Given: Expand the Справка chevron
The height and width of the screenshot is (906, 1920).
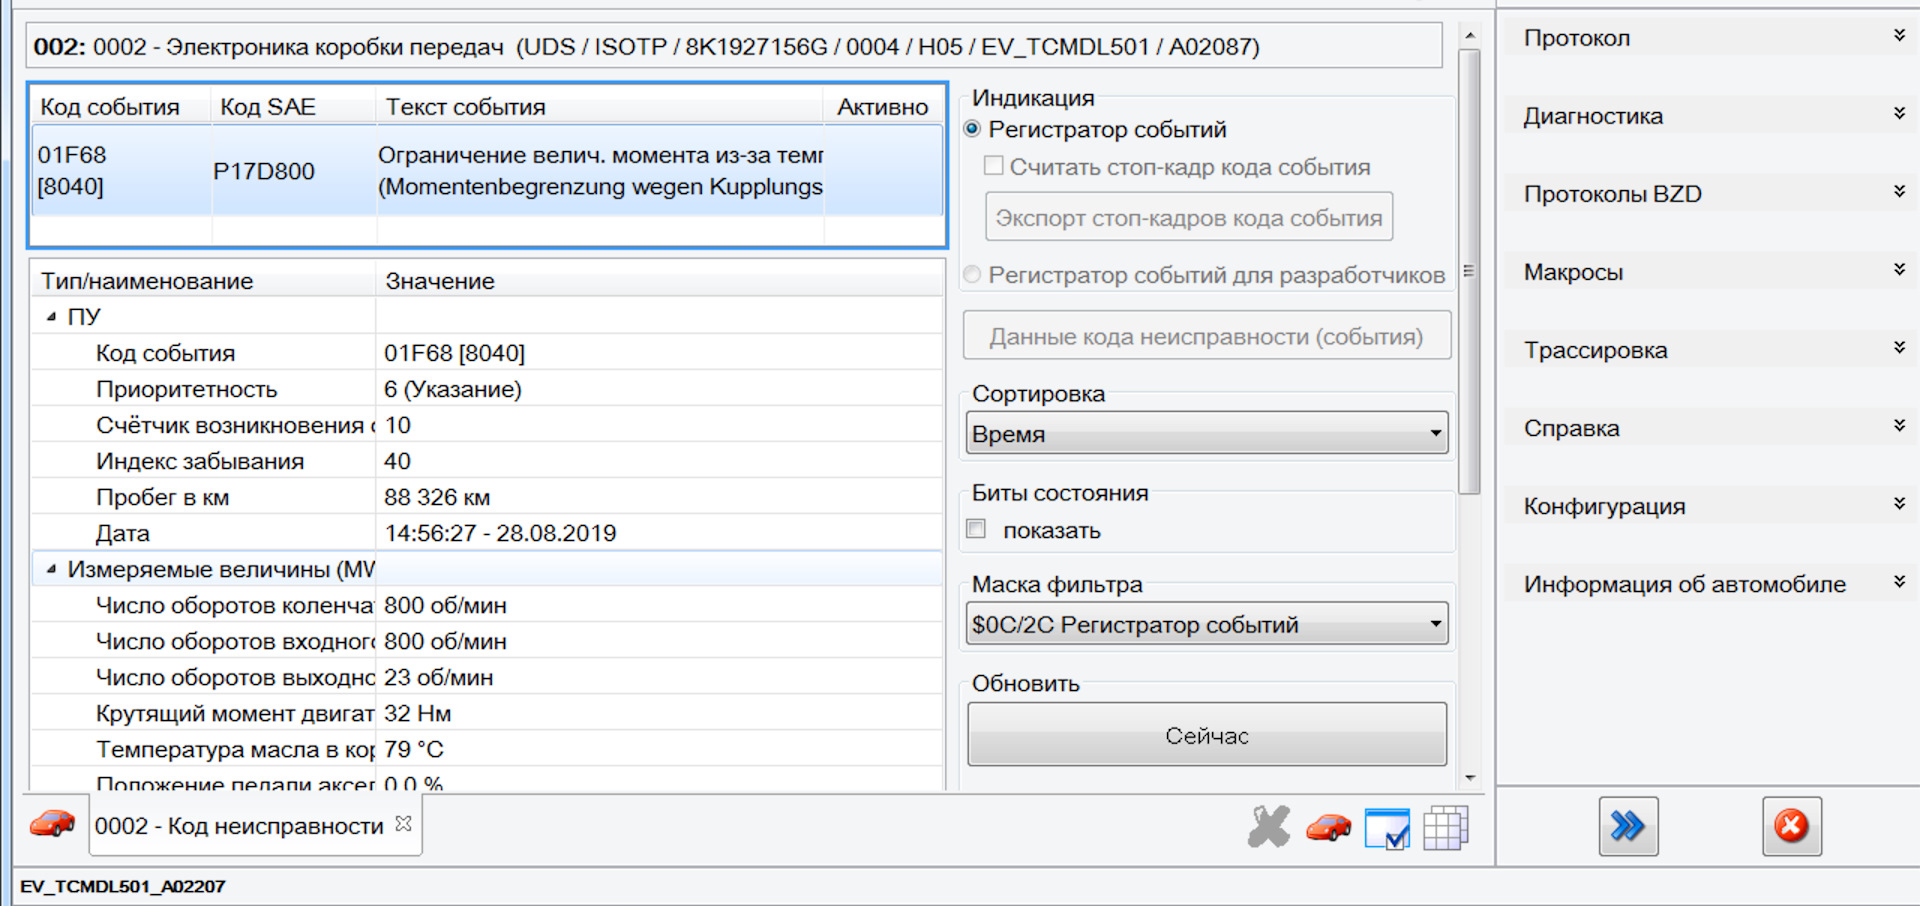Looking at the screenshot, I should tap(1899, 426).
